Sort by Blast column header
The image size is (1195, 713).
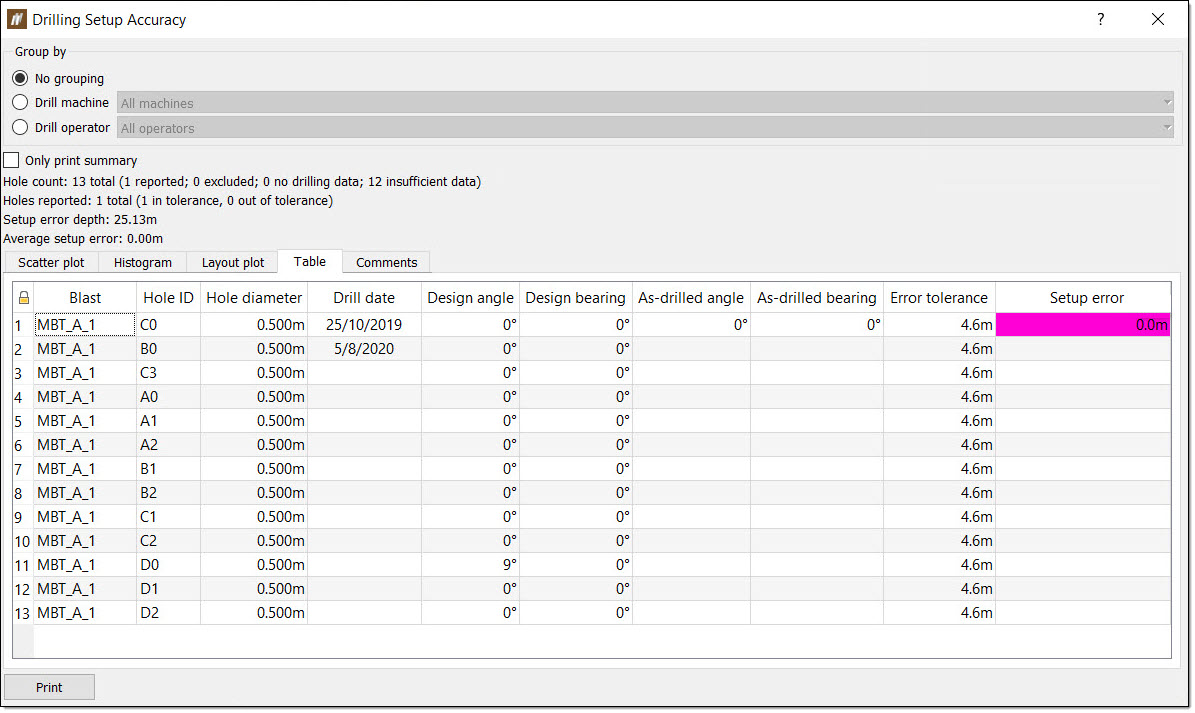tap(85, 298)
